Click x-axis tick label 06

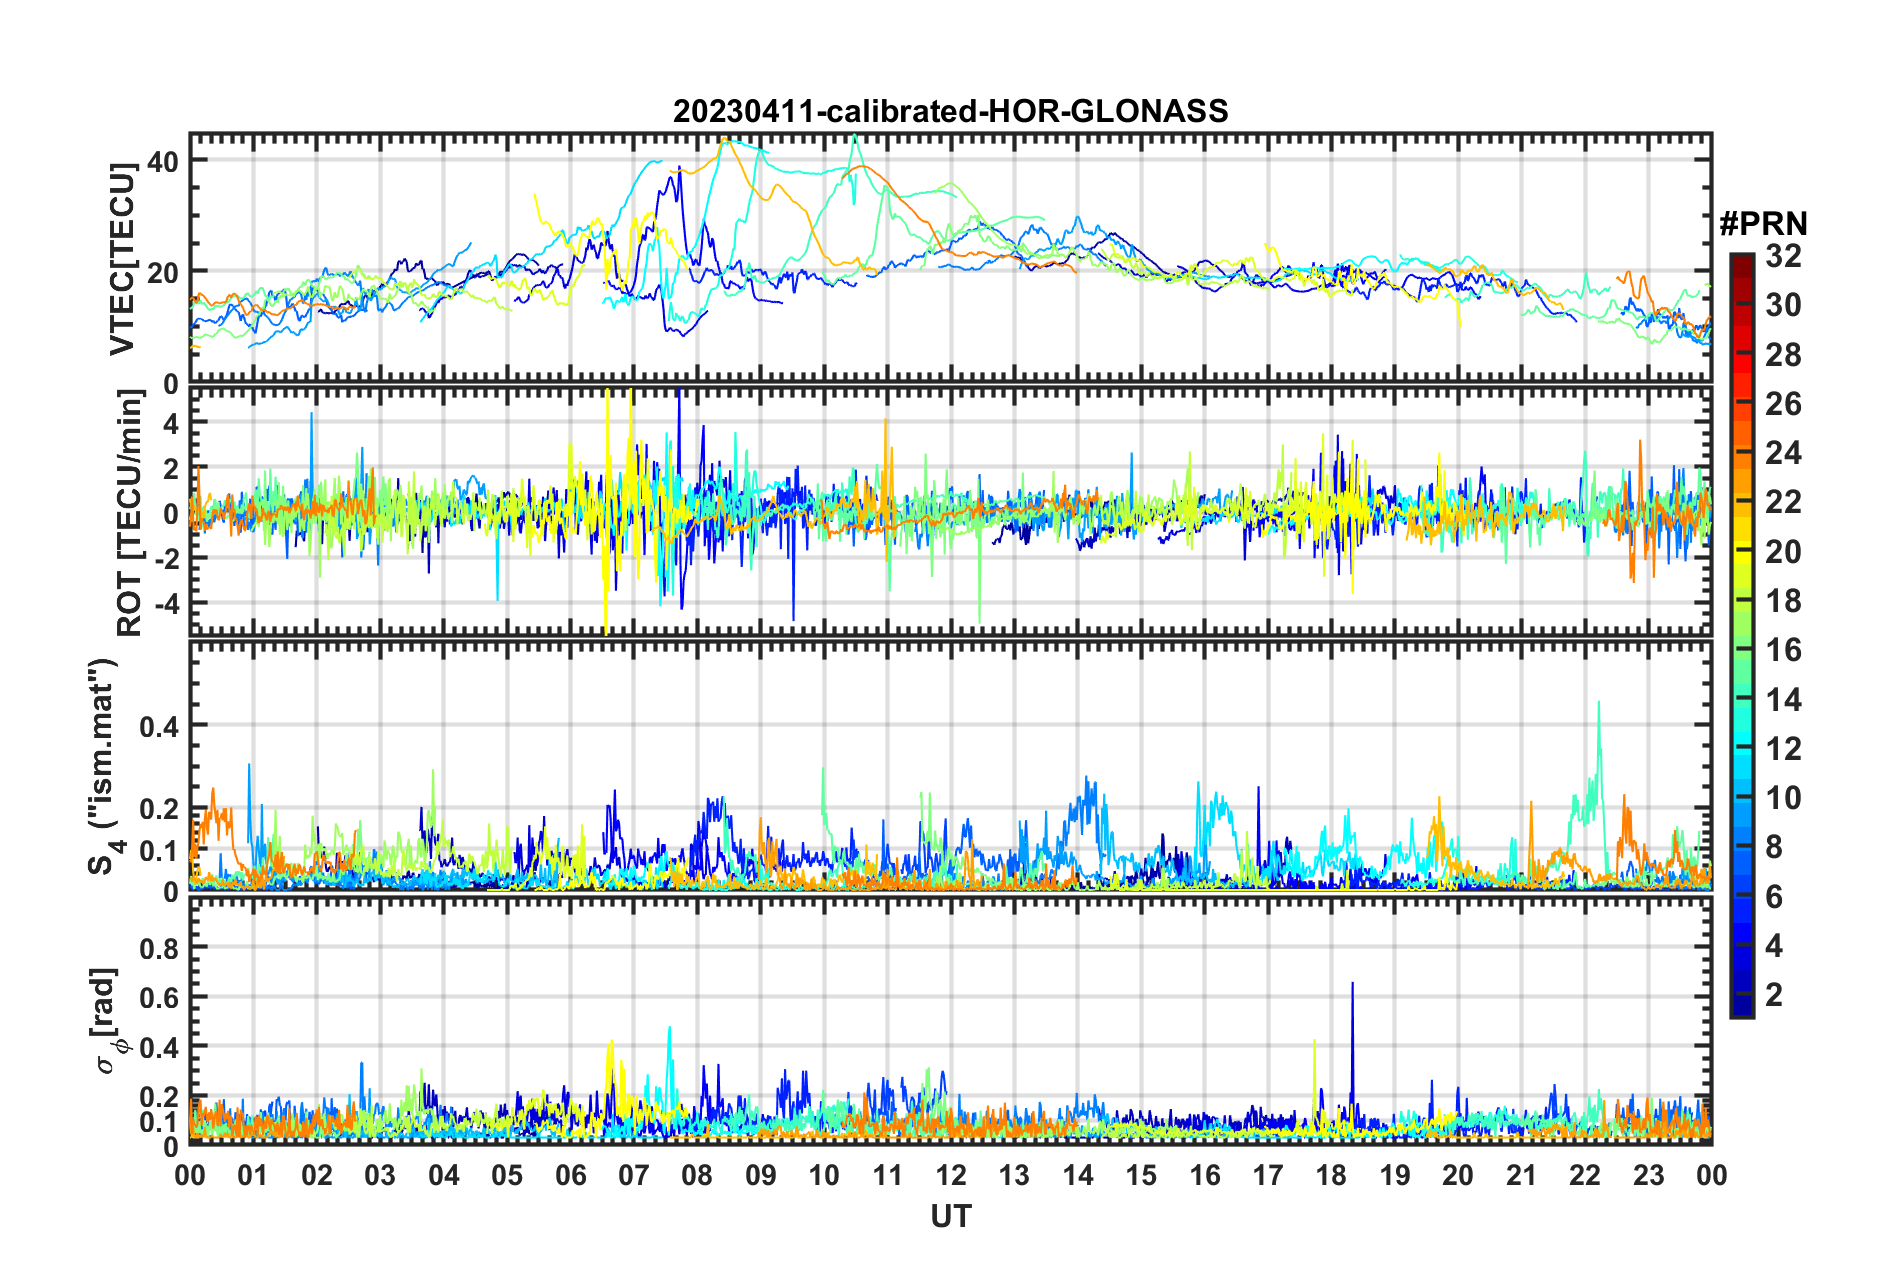point(570,1175)
